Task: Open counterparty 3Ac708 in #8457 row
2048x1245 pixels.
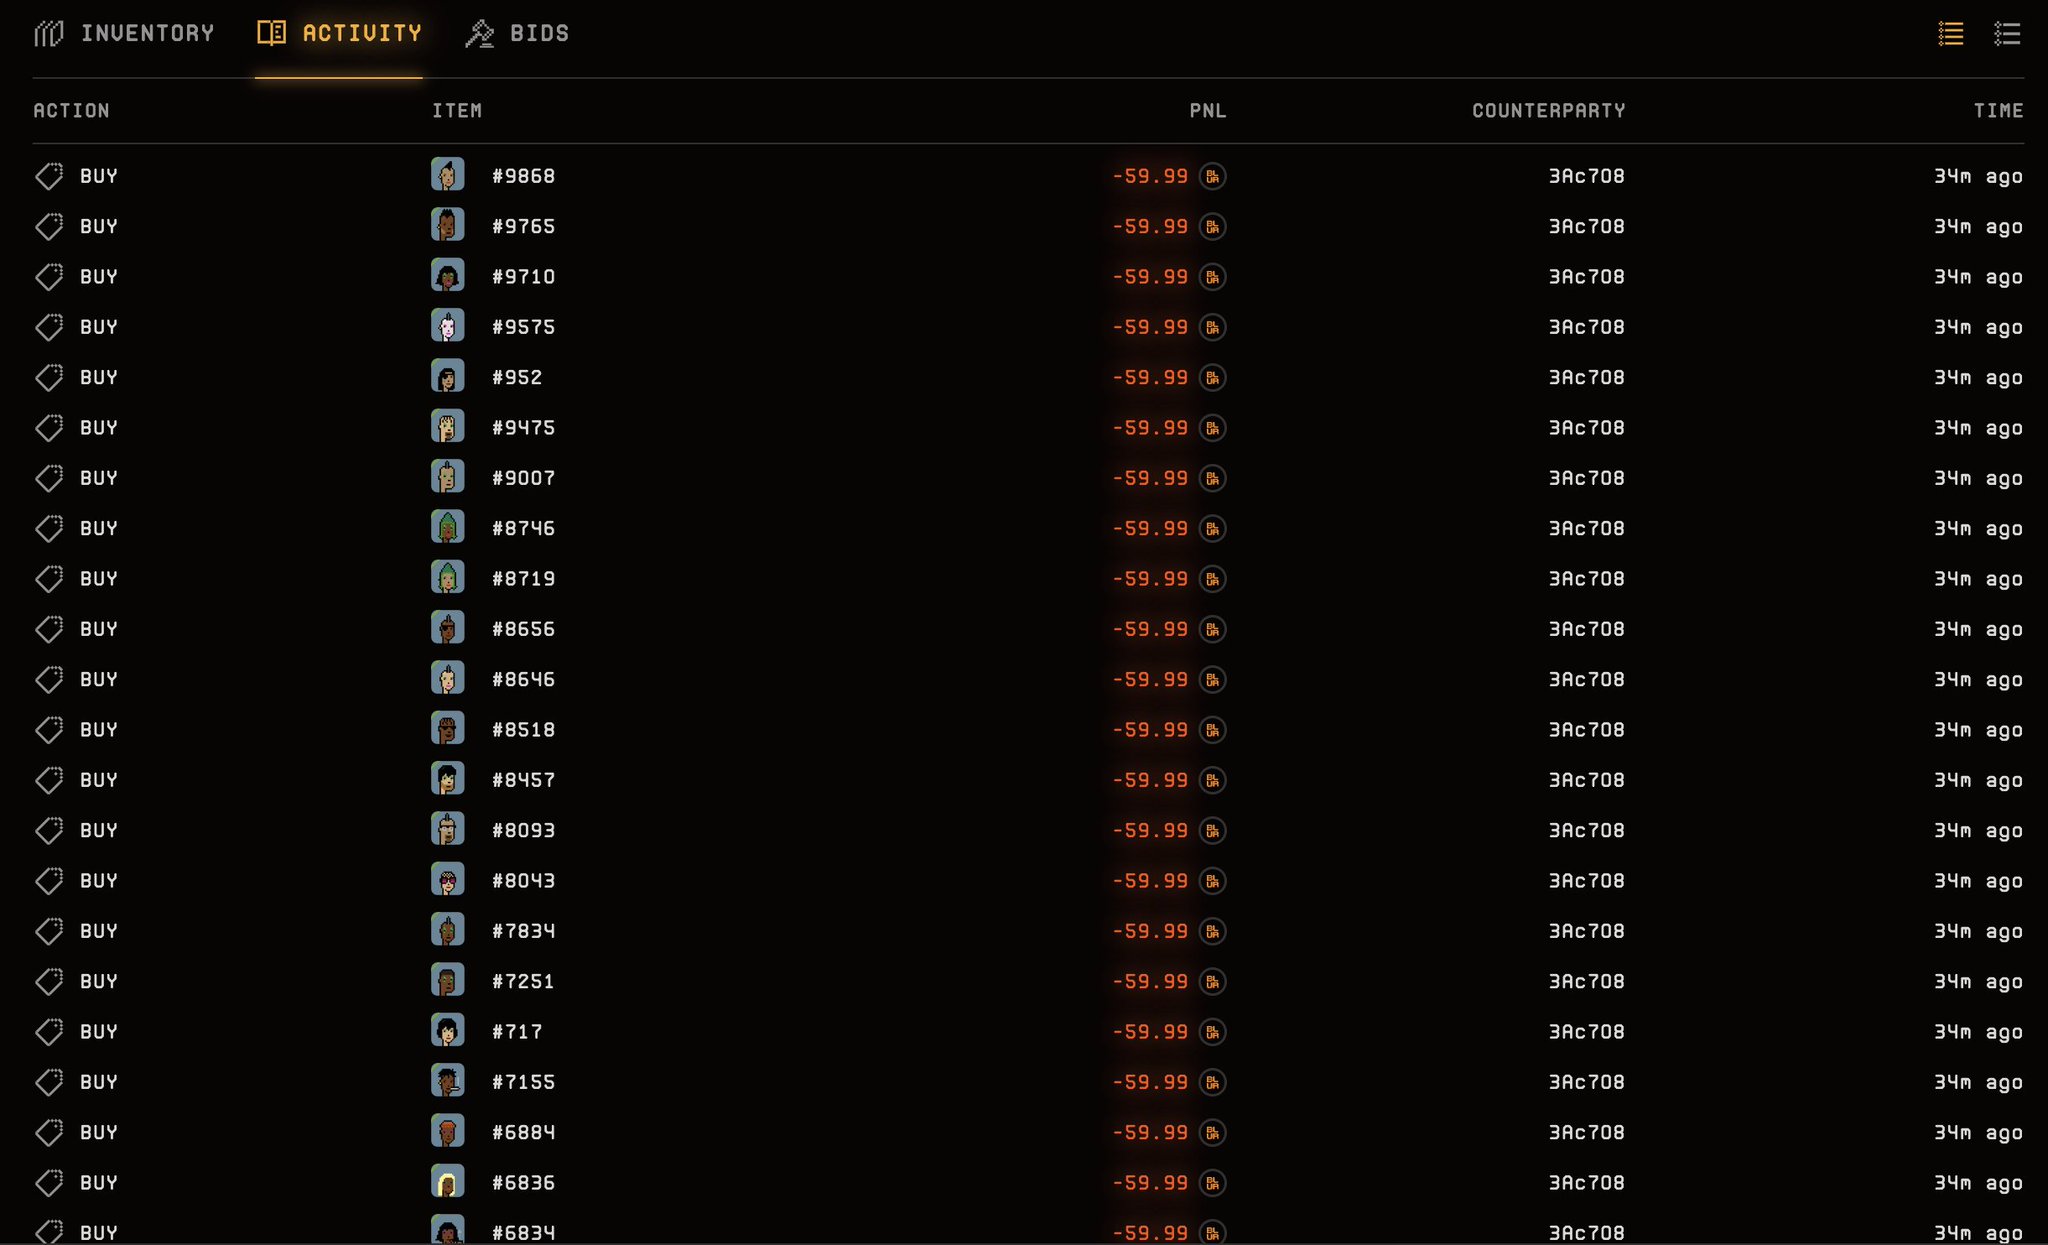Action: pos(1586,780)
